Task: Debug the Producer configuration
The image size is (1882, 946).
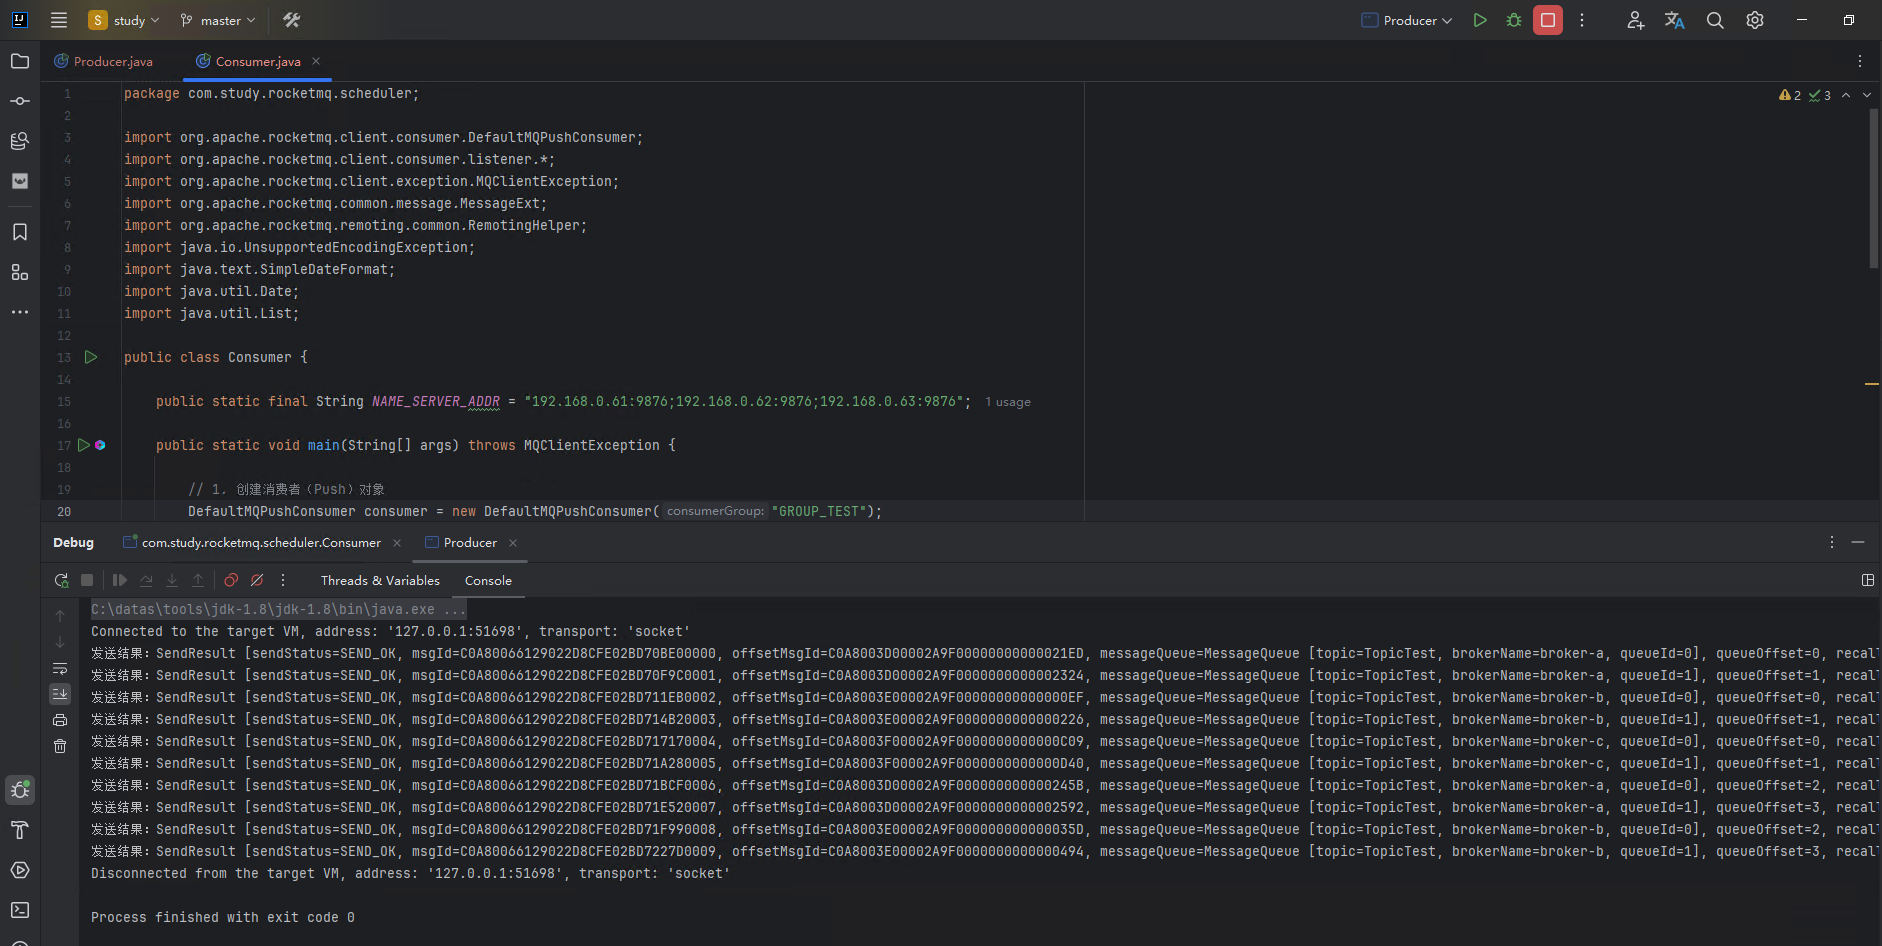Action: [x=1514, y=20]
